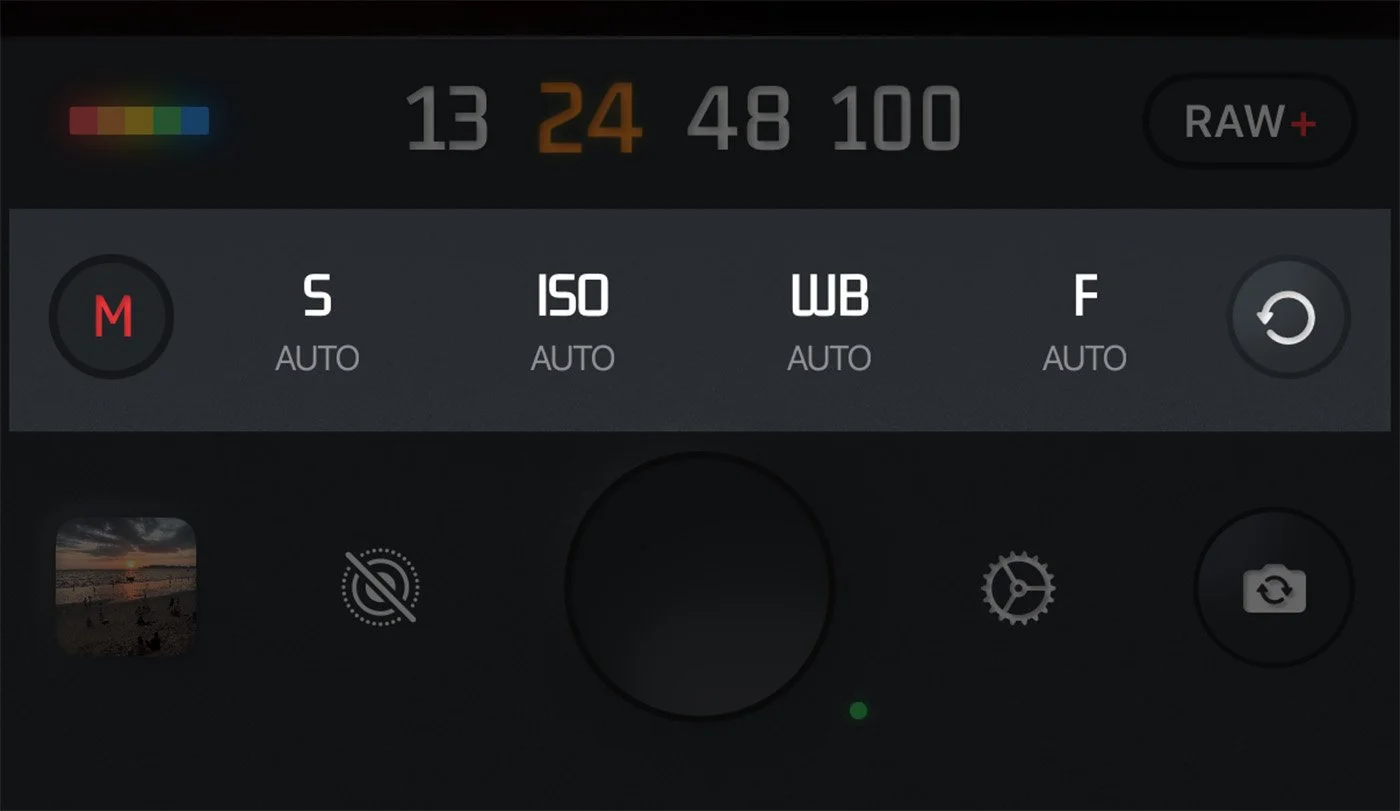Open the rainbow color filter strip
This screenshot has height=811, width=1400.
pos(139,121)
